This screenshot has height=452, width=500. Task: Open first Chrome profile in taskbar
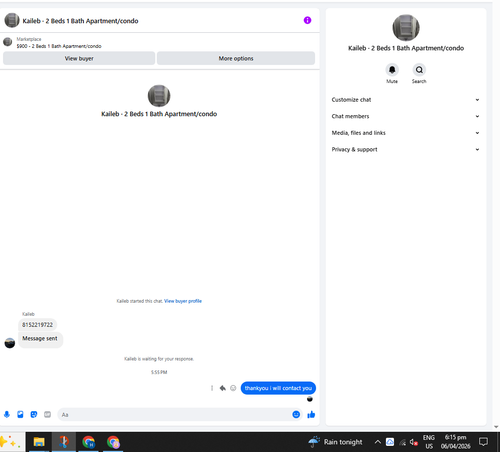pos(88,442)
